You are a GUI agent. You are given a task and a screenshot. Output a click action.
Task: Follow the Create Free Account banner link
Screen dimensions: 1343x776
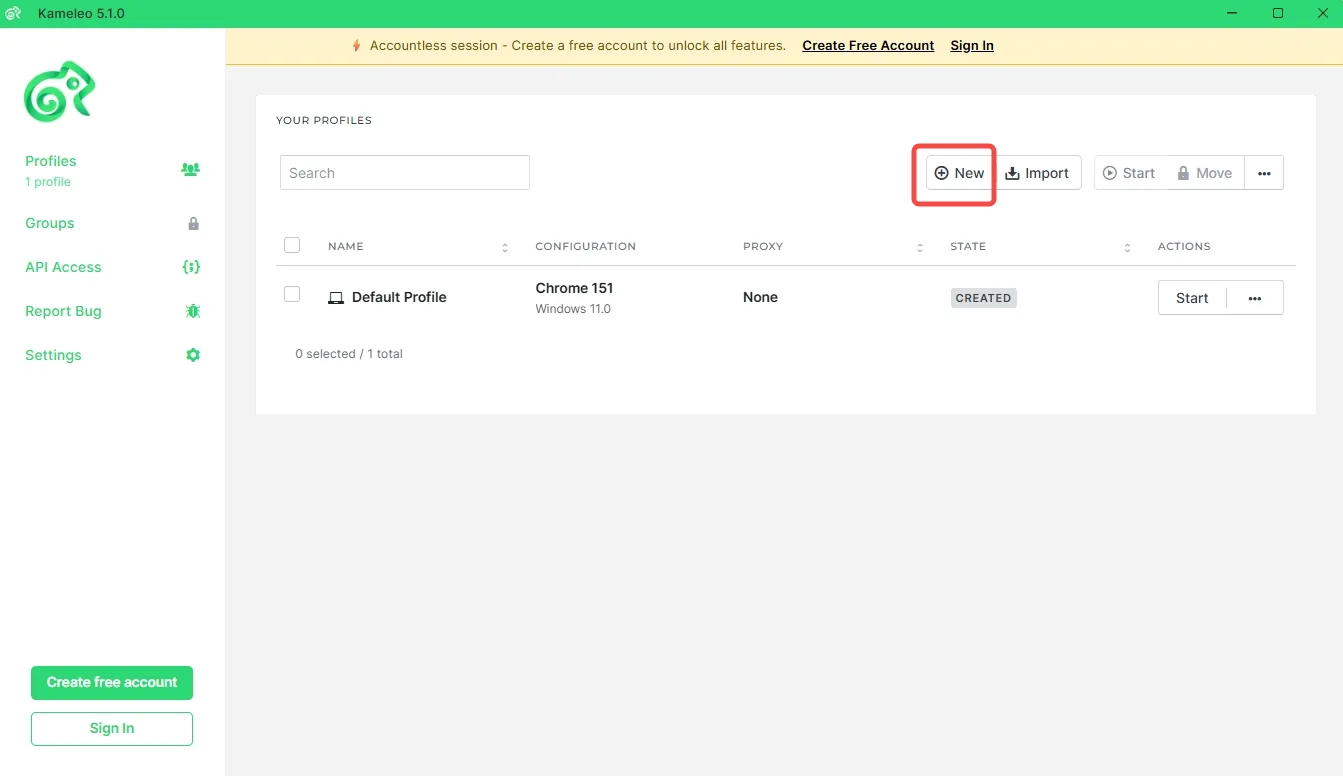(868, 46)
